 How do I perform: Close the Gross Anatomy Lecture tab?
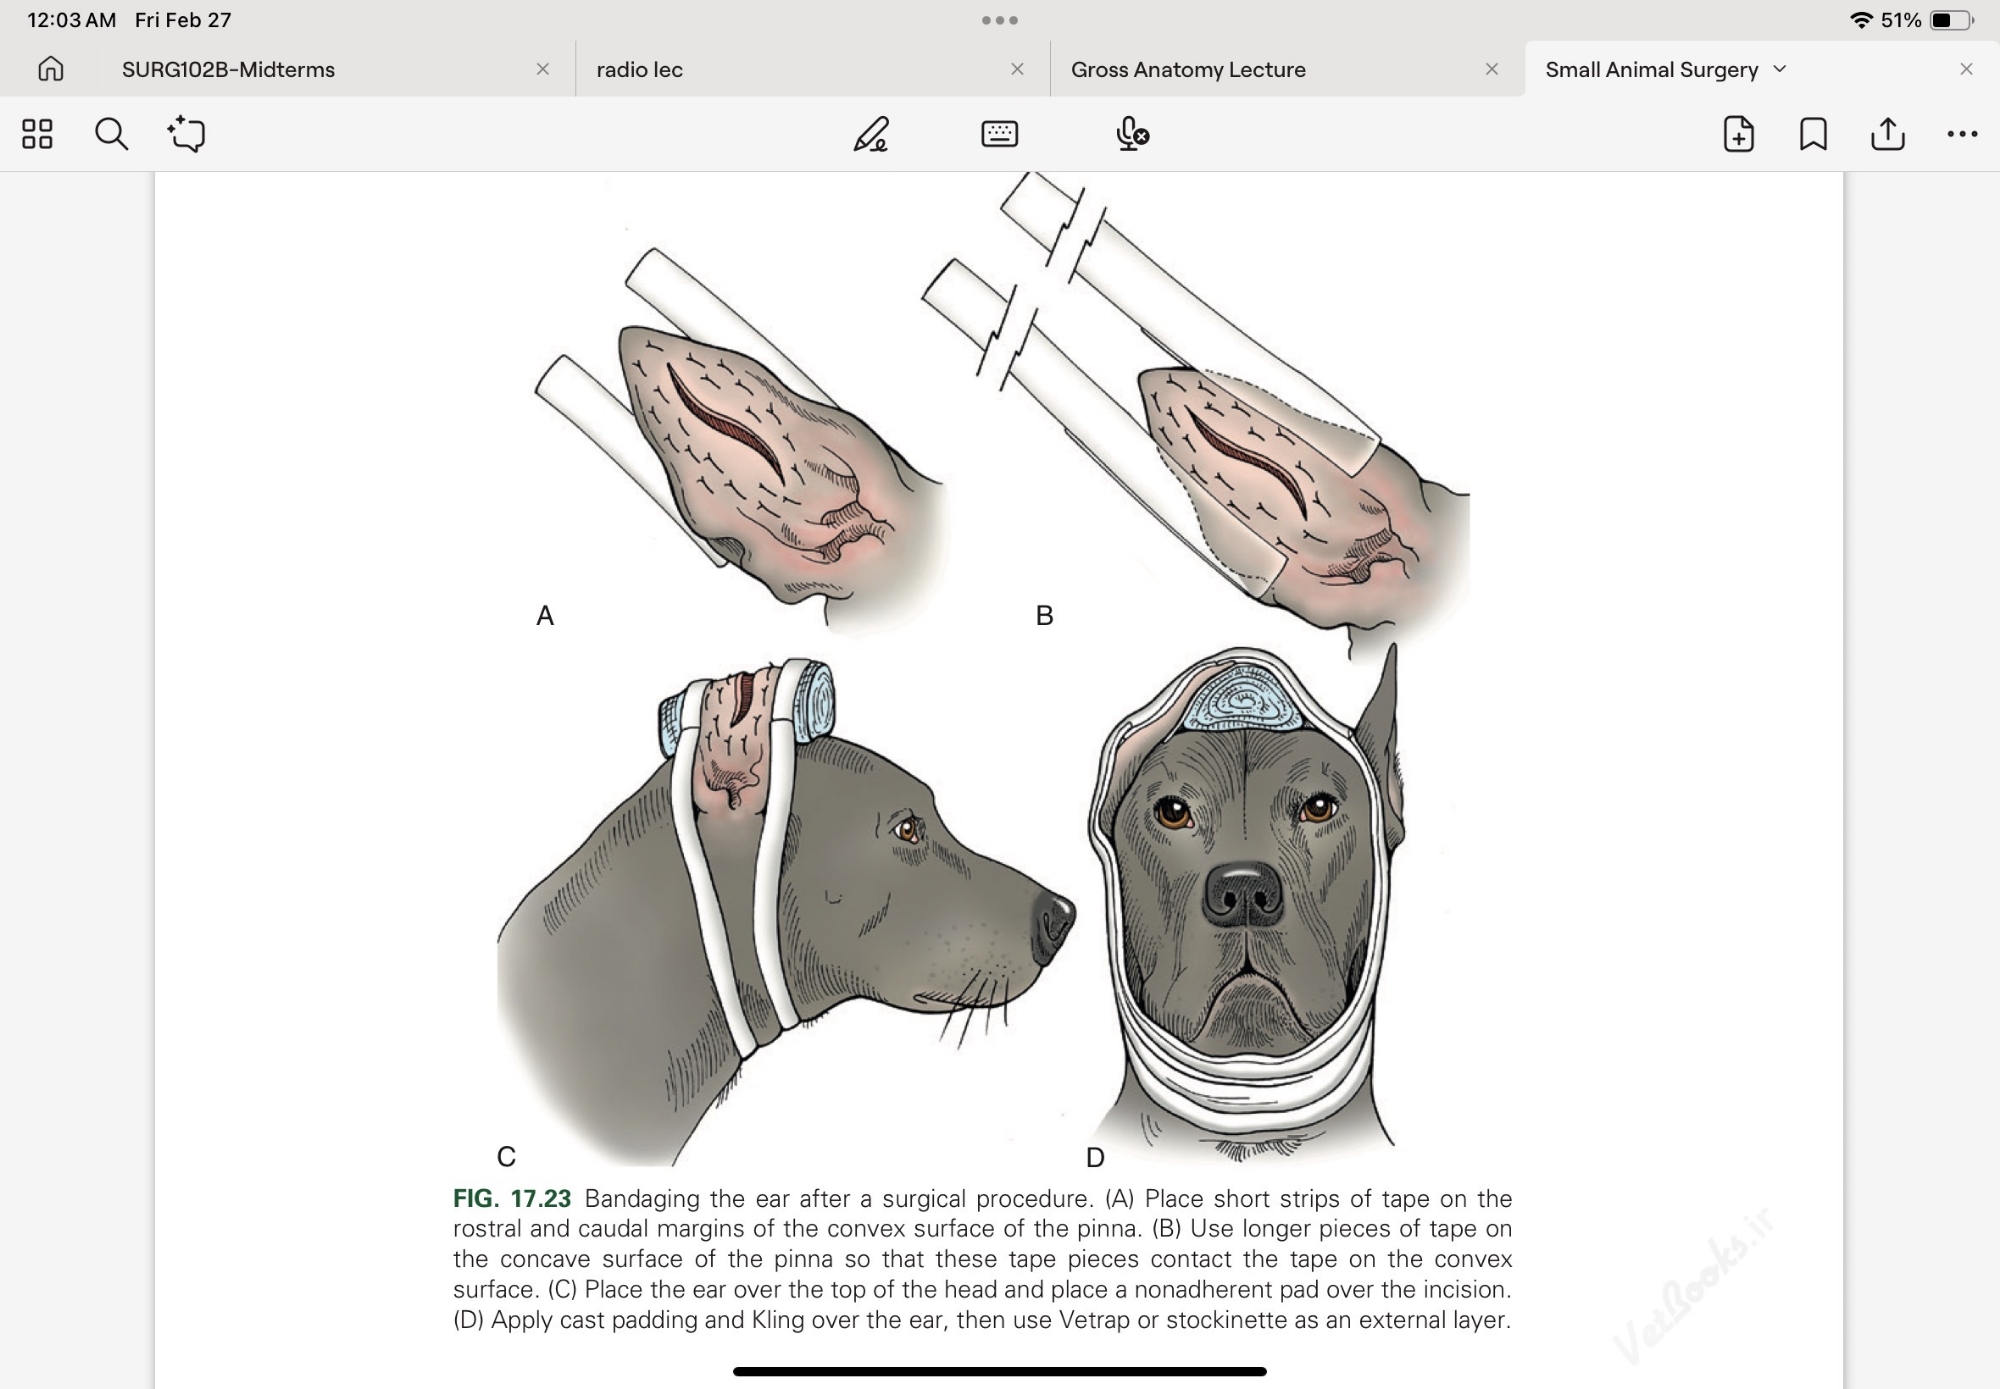point(1491,69)
